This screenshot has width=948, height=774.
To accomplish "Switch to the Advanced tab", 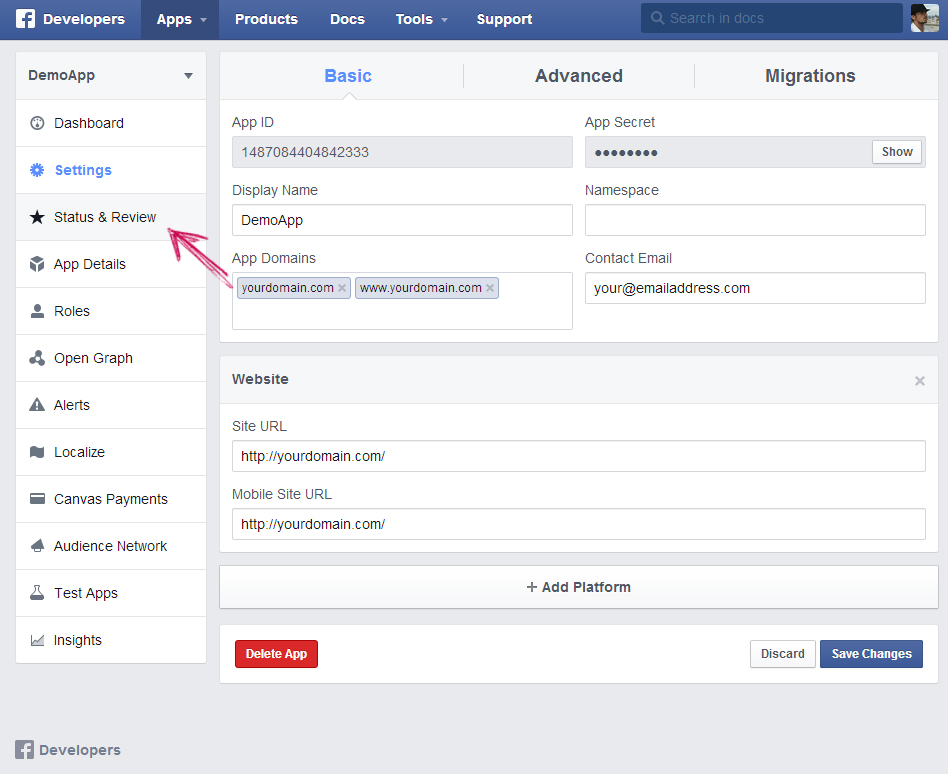I will pos(578,75).
